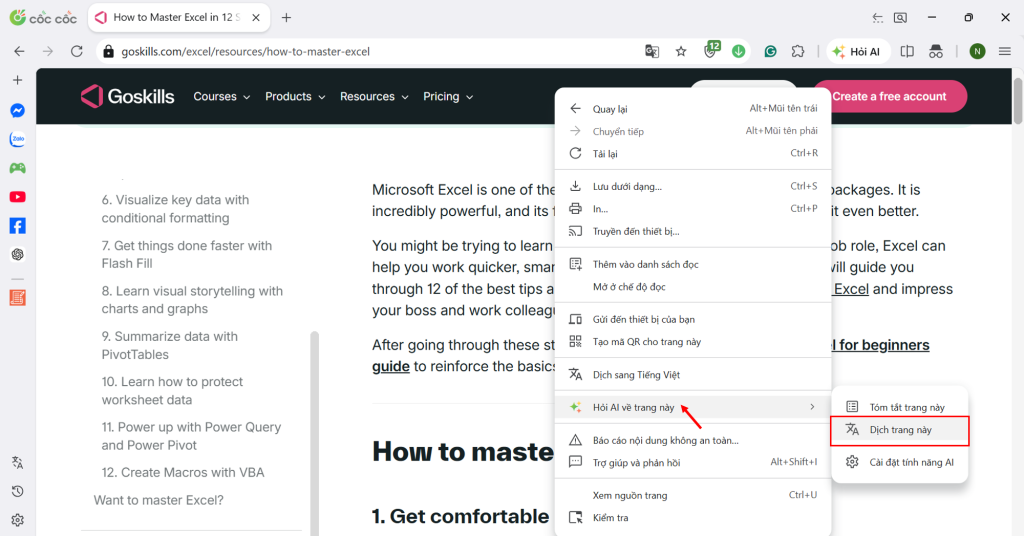Add a new sidebar shortcut with plus
The image size is (1024, 536).
[18, 80]
